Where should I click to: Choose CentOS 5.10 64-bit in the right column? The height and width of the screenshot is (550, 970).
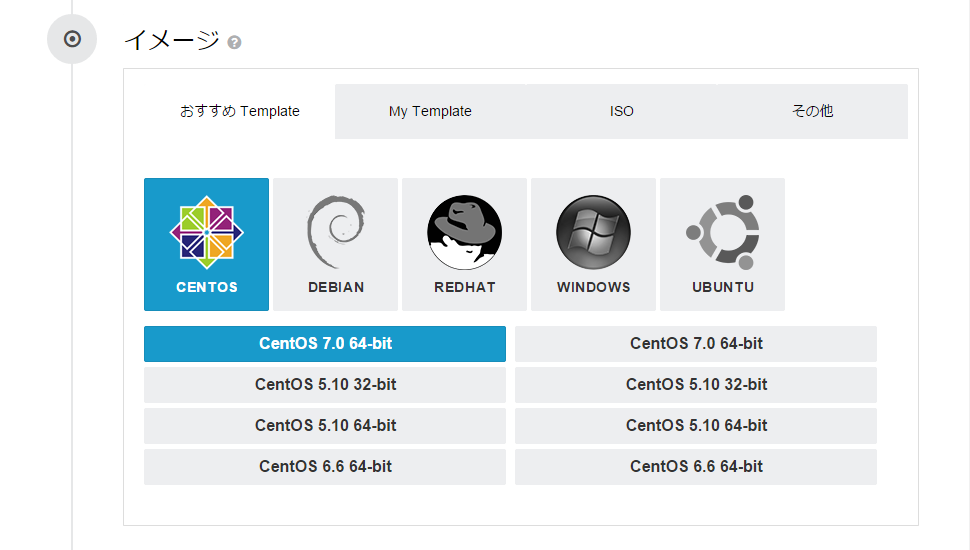[x=696, y=426]
